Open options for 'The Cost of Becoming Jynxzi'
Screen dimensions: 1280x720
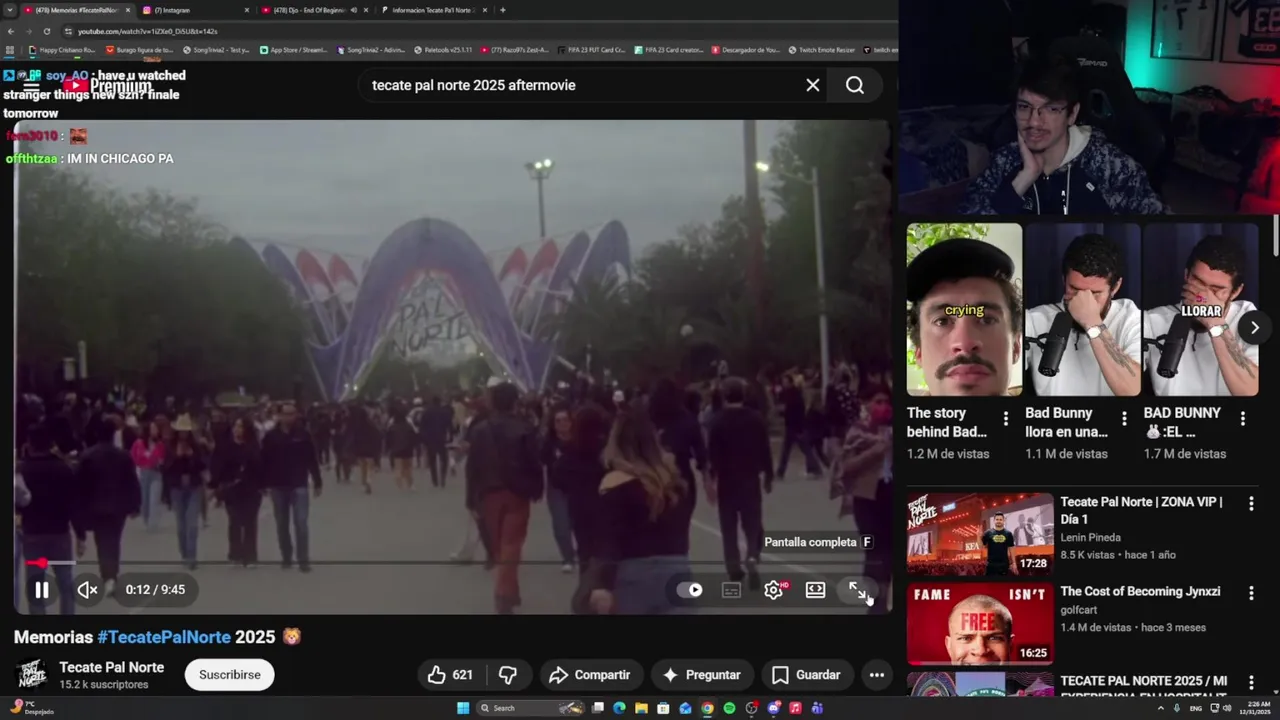[1251, 593]
